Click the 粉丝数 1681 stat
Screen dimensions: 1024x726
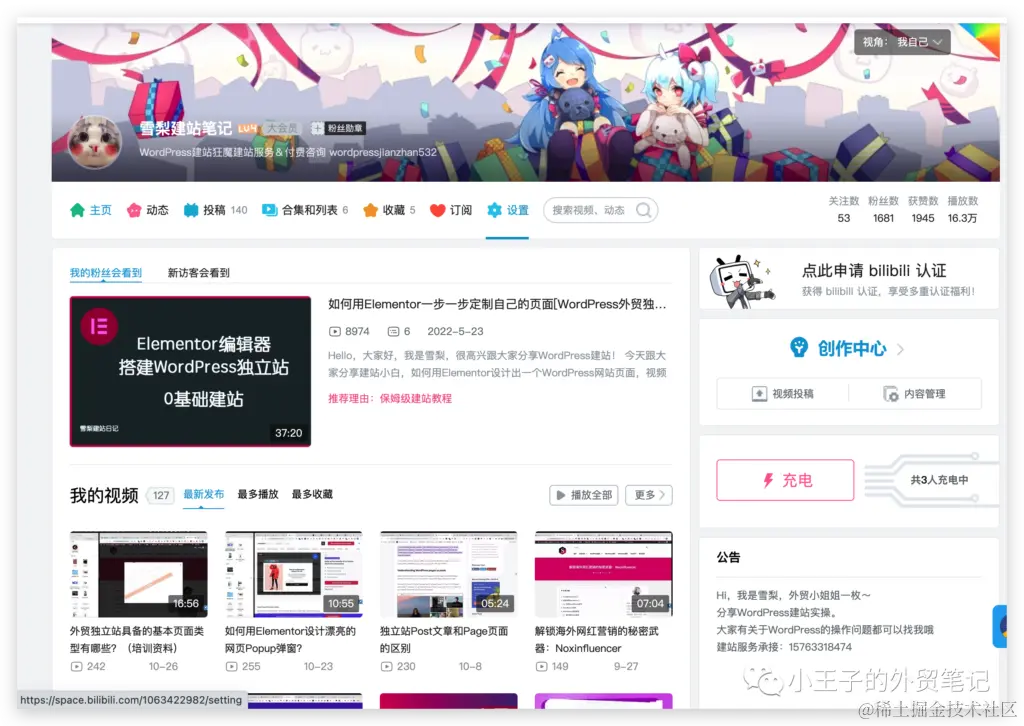[x=884, y=210]
